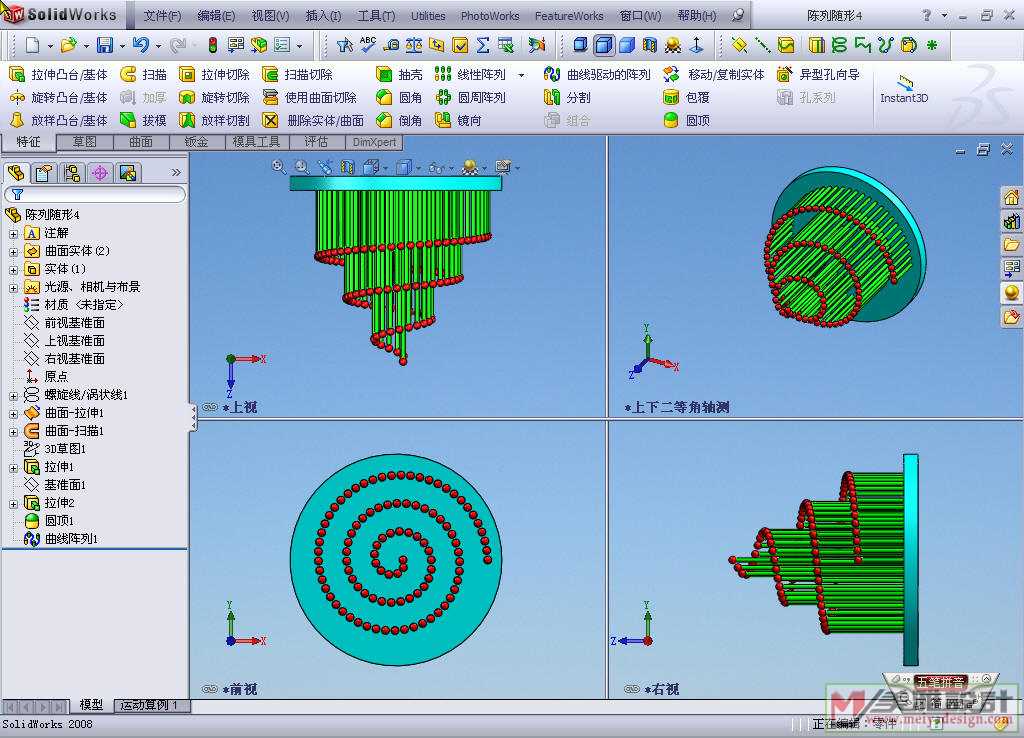
Task: Create a new document with the New icon
Action: point(31,44)
